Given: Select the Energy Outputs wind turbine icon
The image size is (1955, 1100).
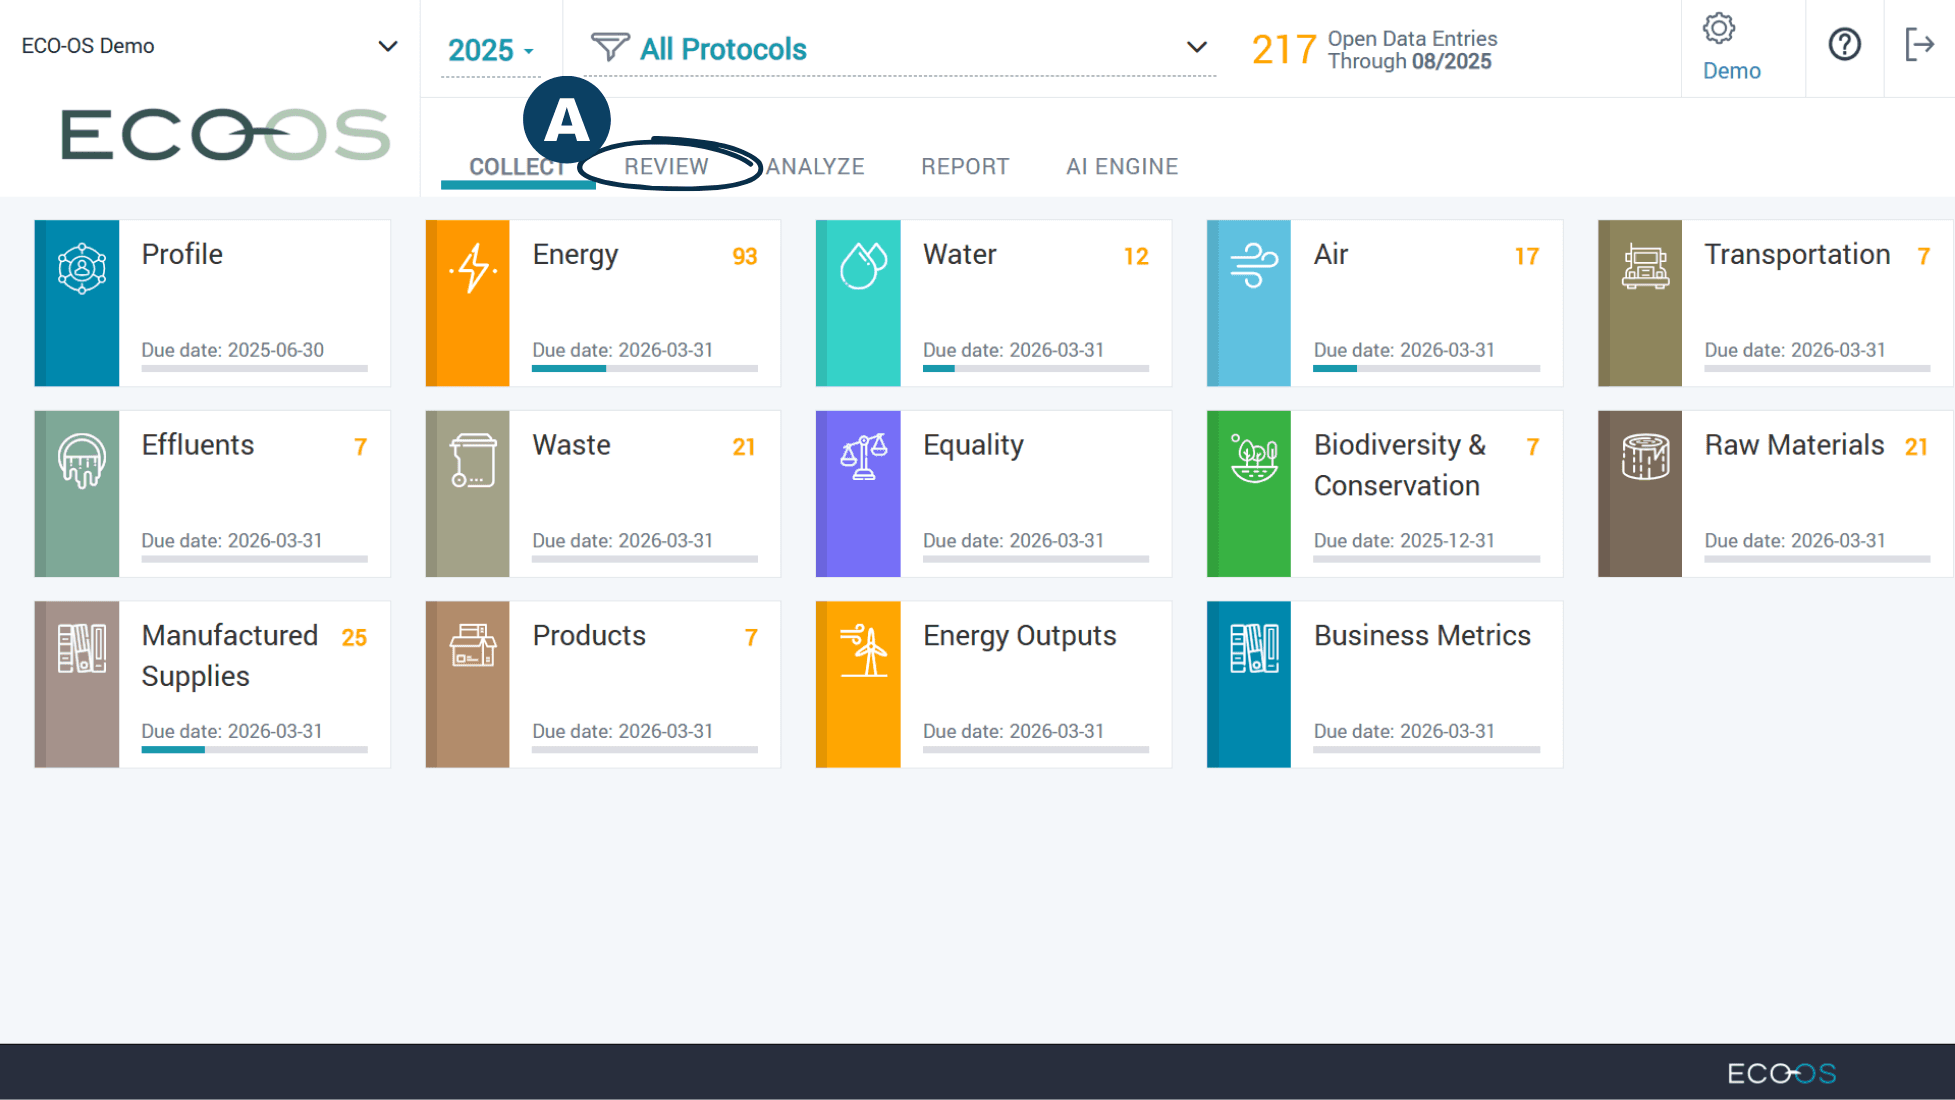Looking at the screenshot, I should pos(862,650).
